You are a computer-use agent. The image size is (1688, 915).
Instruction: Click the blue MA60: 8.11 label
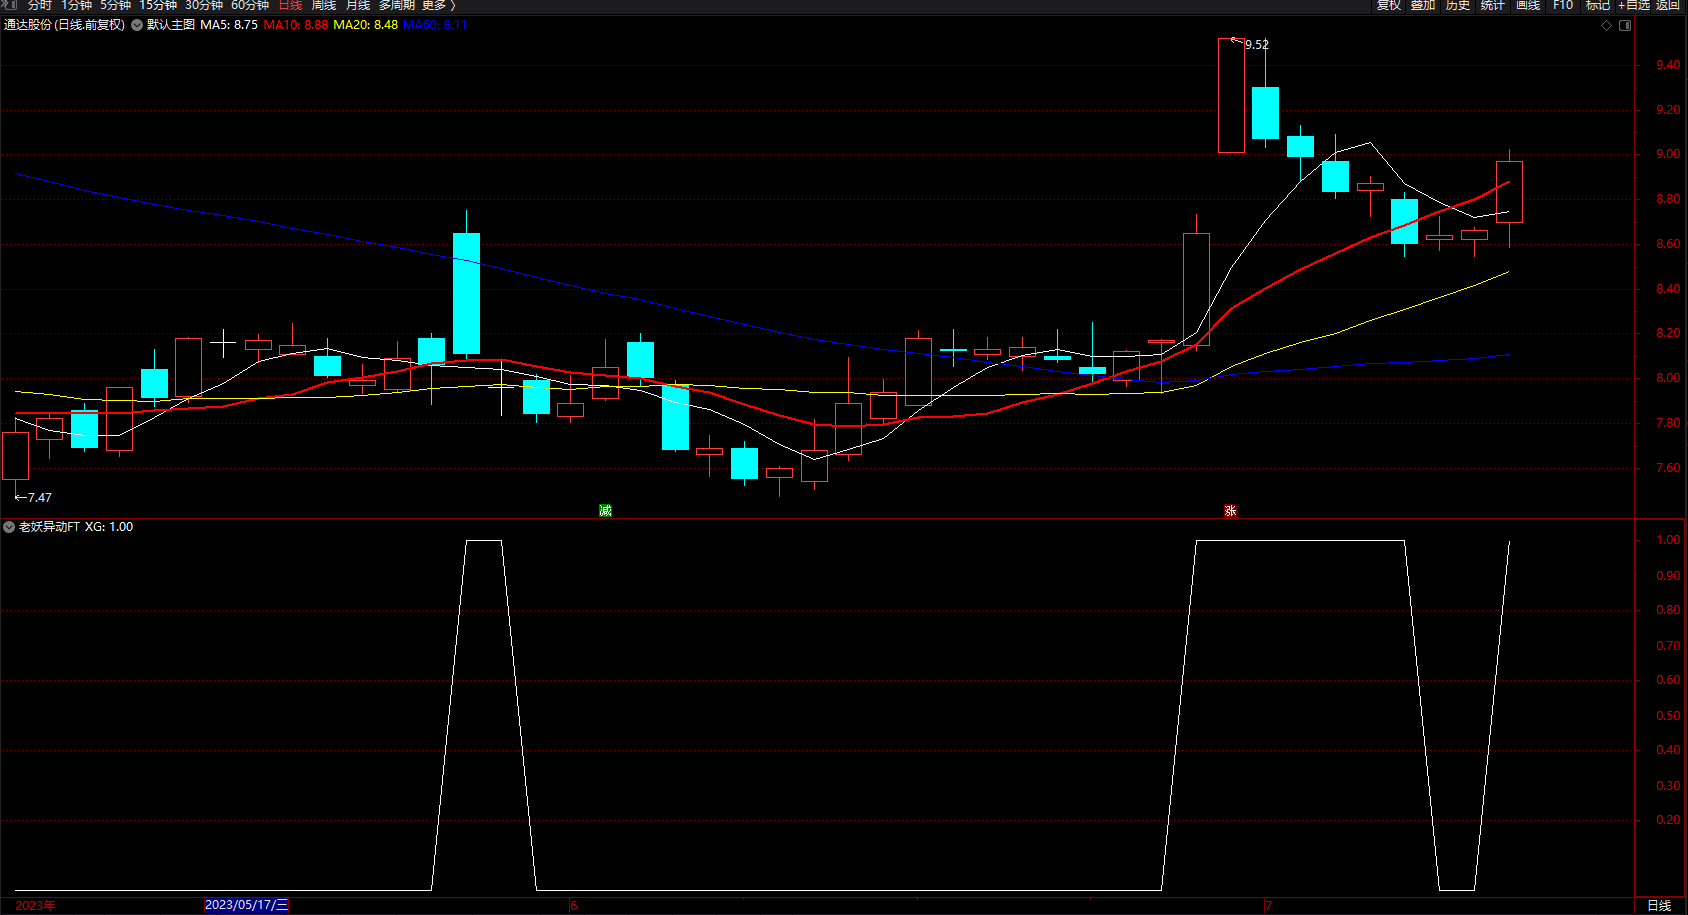coord(435,25)
